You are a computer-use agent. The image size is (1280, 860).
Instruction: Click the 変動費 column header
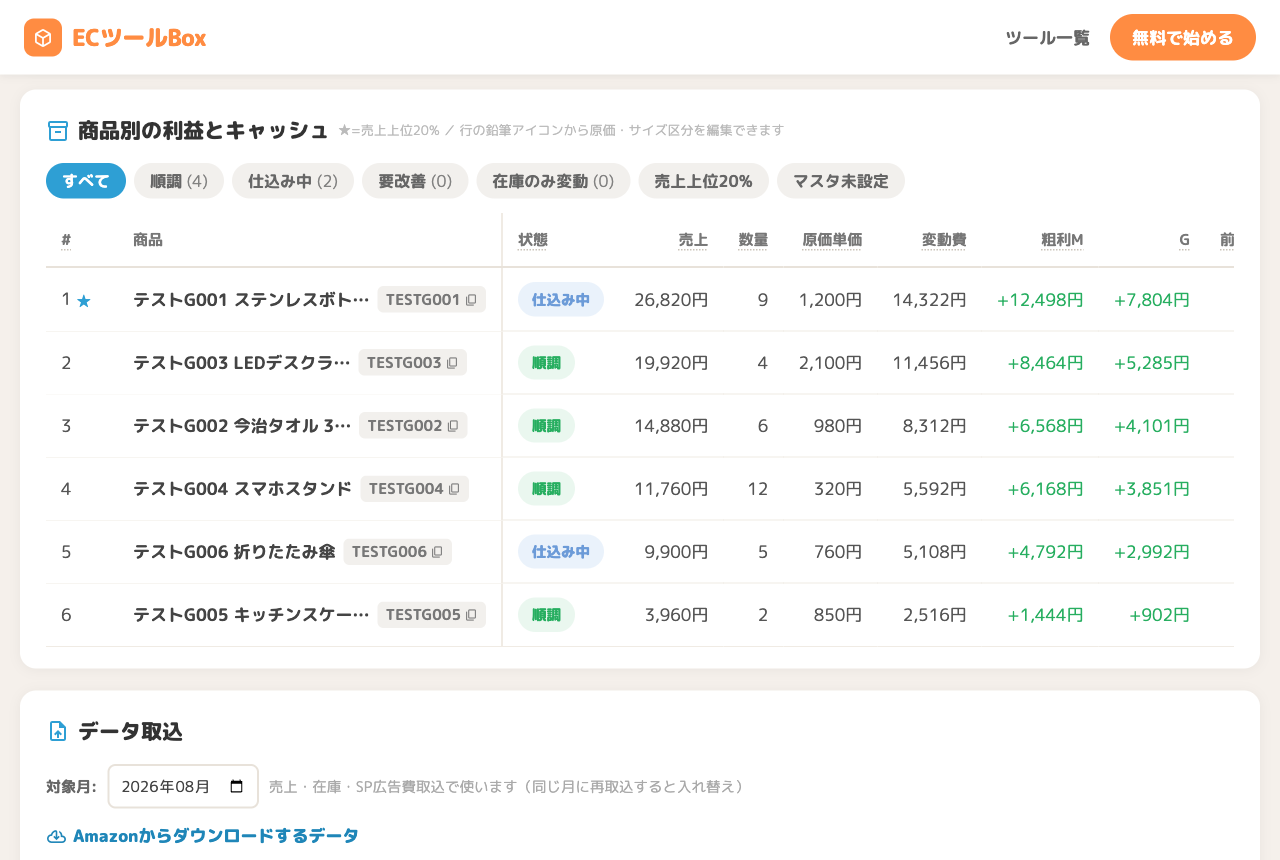[944, 240]
